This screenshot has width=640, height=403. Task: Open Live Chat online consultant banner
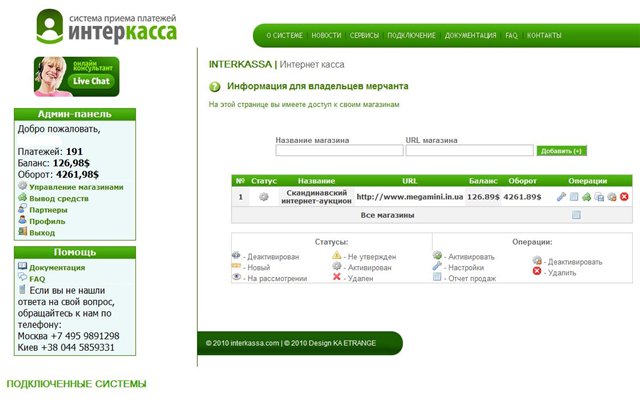point(77,77)
